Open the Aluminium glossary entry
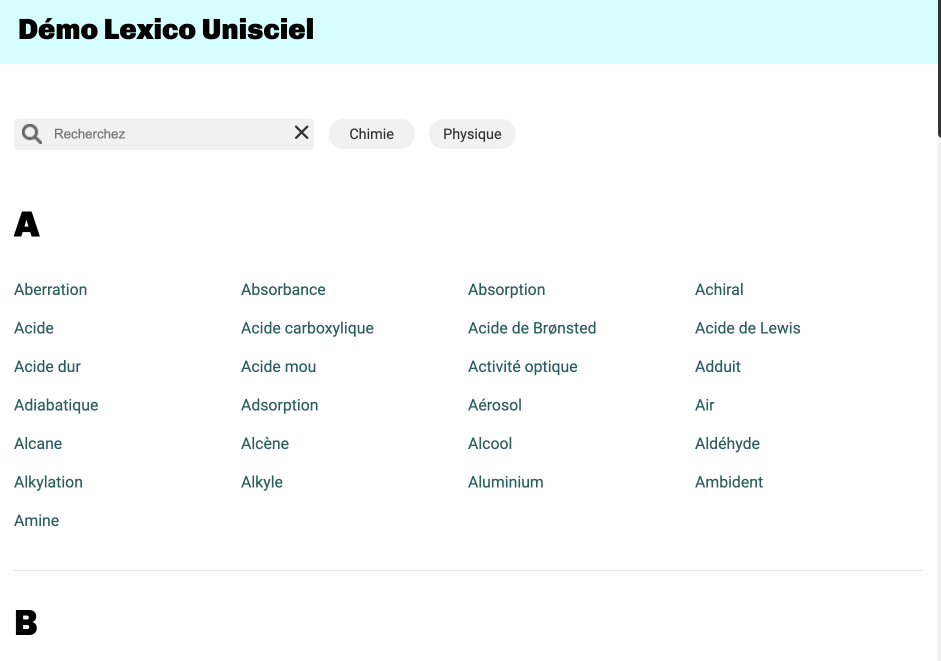 pos(505,482)
